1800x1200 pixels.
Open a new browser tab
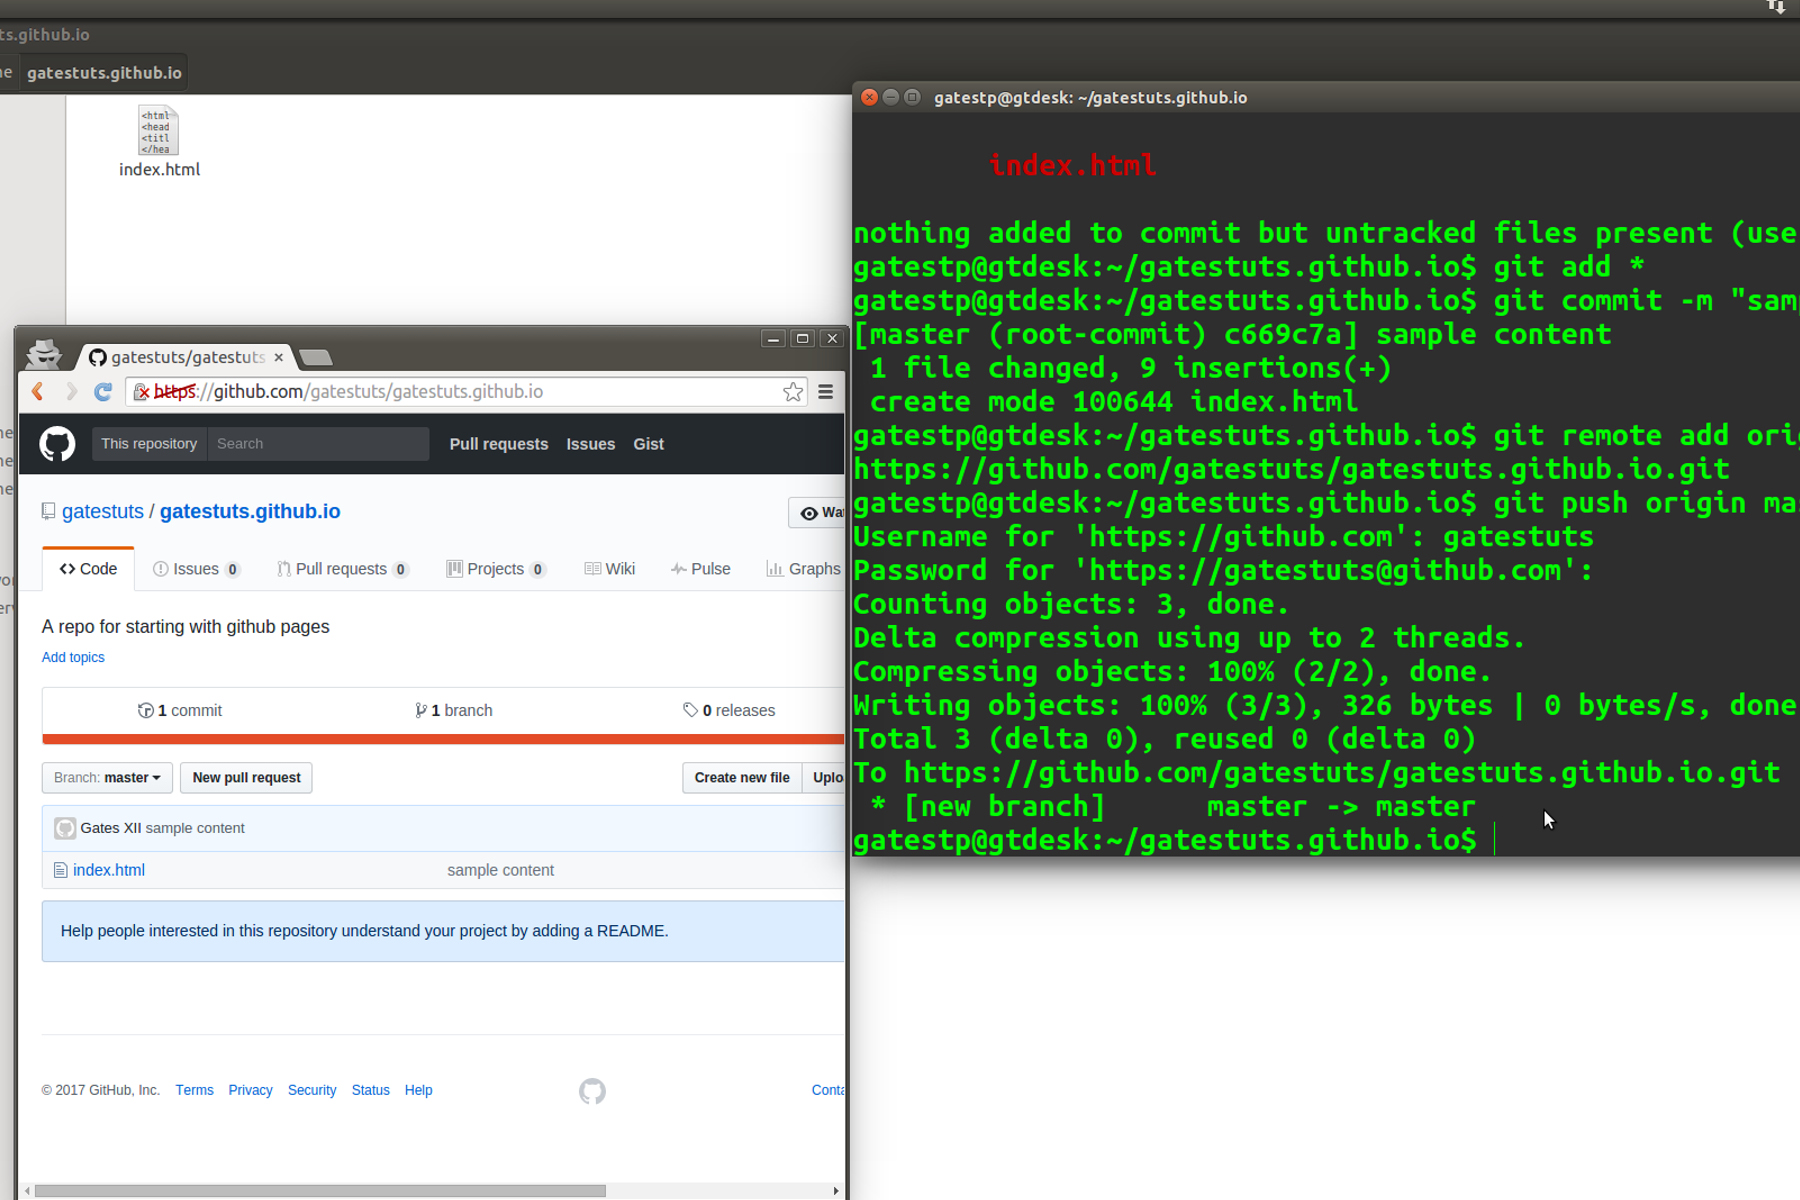point(316,358)
